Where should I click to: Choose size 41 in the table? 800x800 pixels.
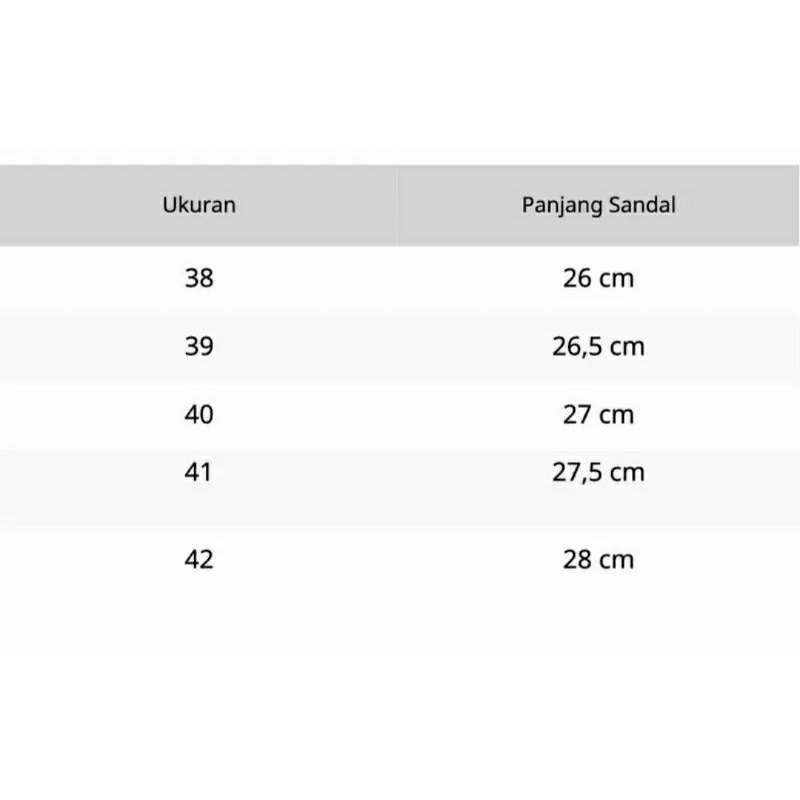click(x=199, y=472)
